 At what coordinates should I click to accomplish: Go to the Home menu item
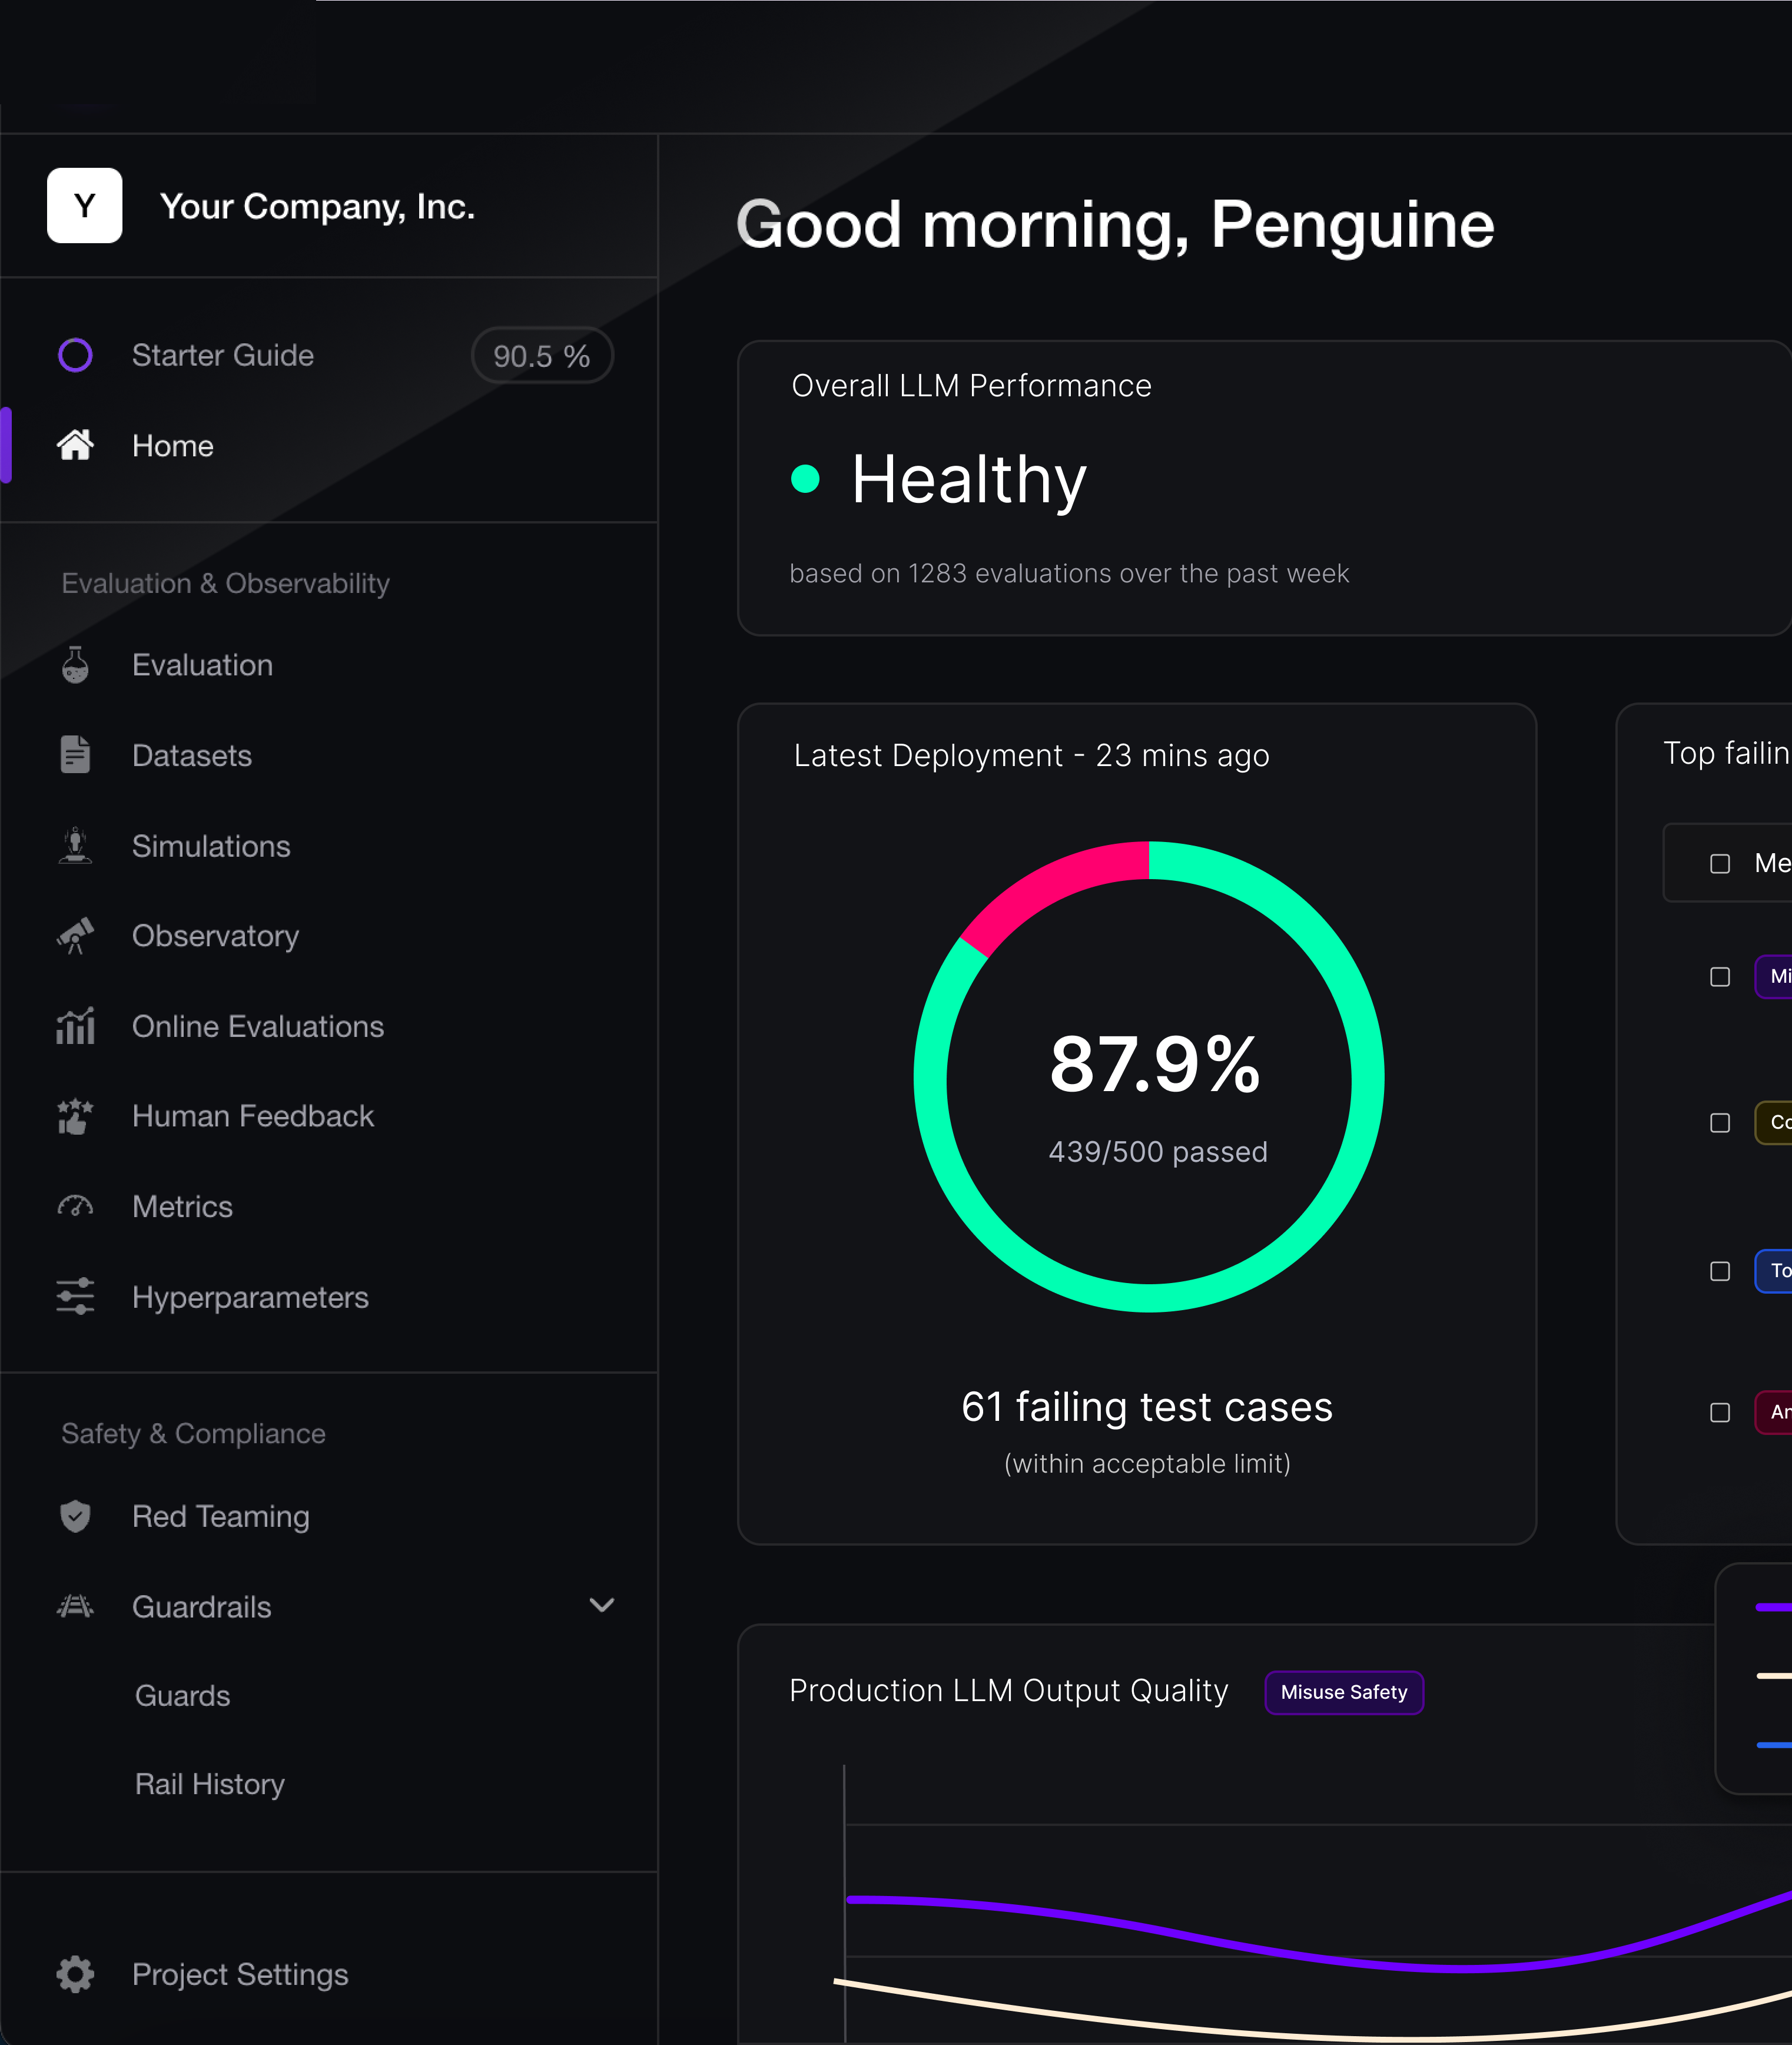point(173,446)
